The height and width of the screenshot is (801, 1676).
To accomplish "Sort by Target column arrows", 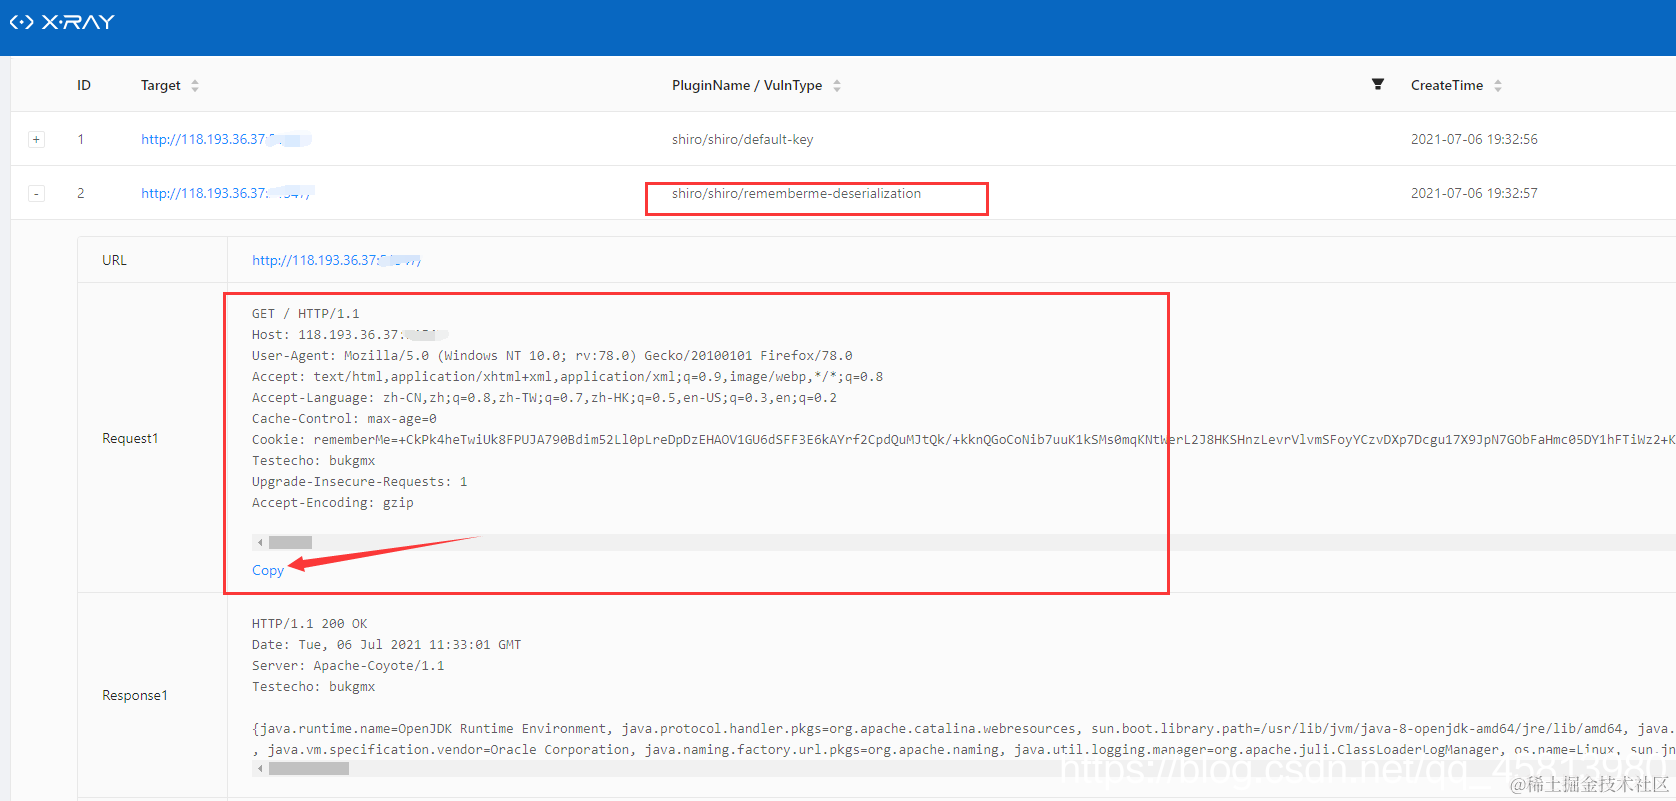I will pos(195,86).
